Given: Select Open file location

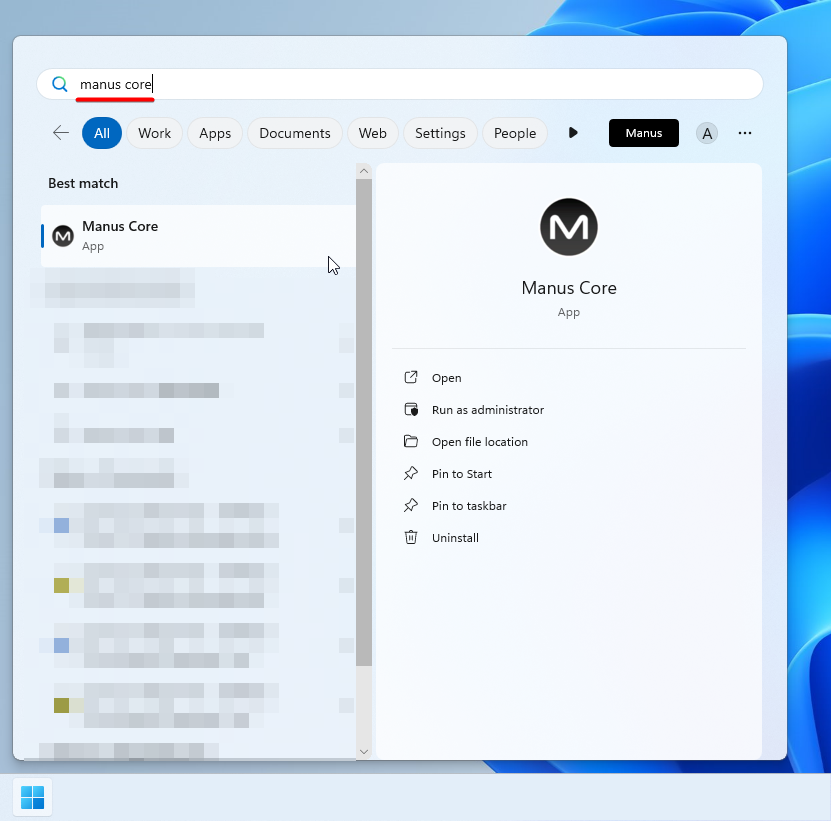Looking at the screenshot, I should click(x=479, y=442).
